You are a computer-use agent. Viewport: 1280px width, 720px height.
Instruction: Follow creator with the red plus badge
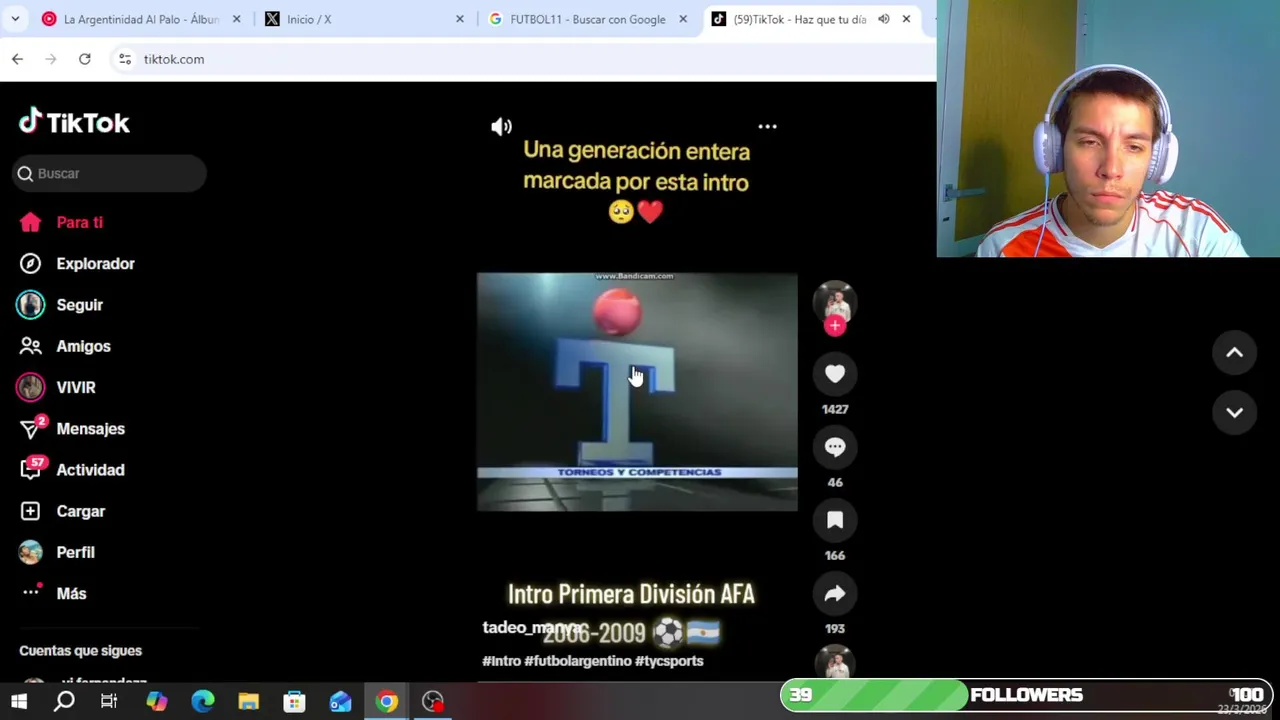835,326
